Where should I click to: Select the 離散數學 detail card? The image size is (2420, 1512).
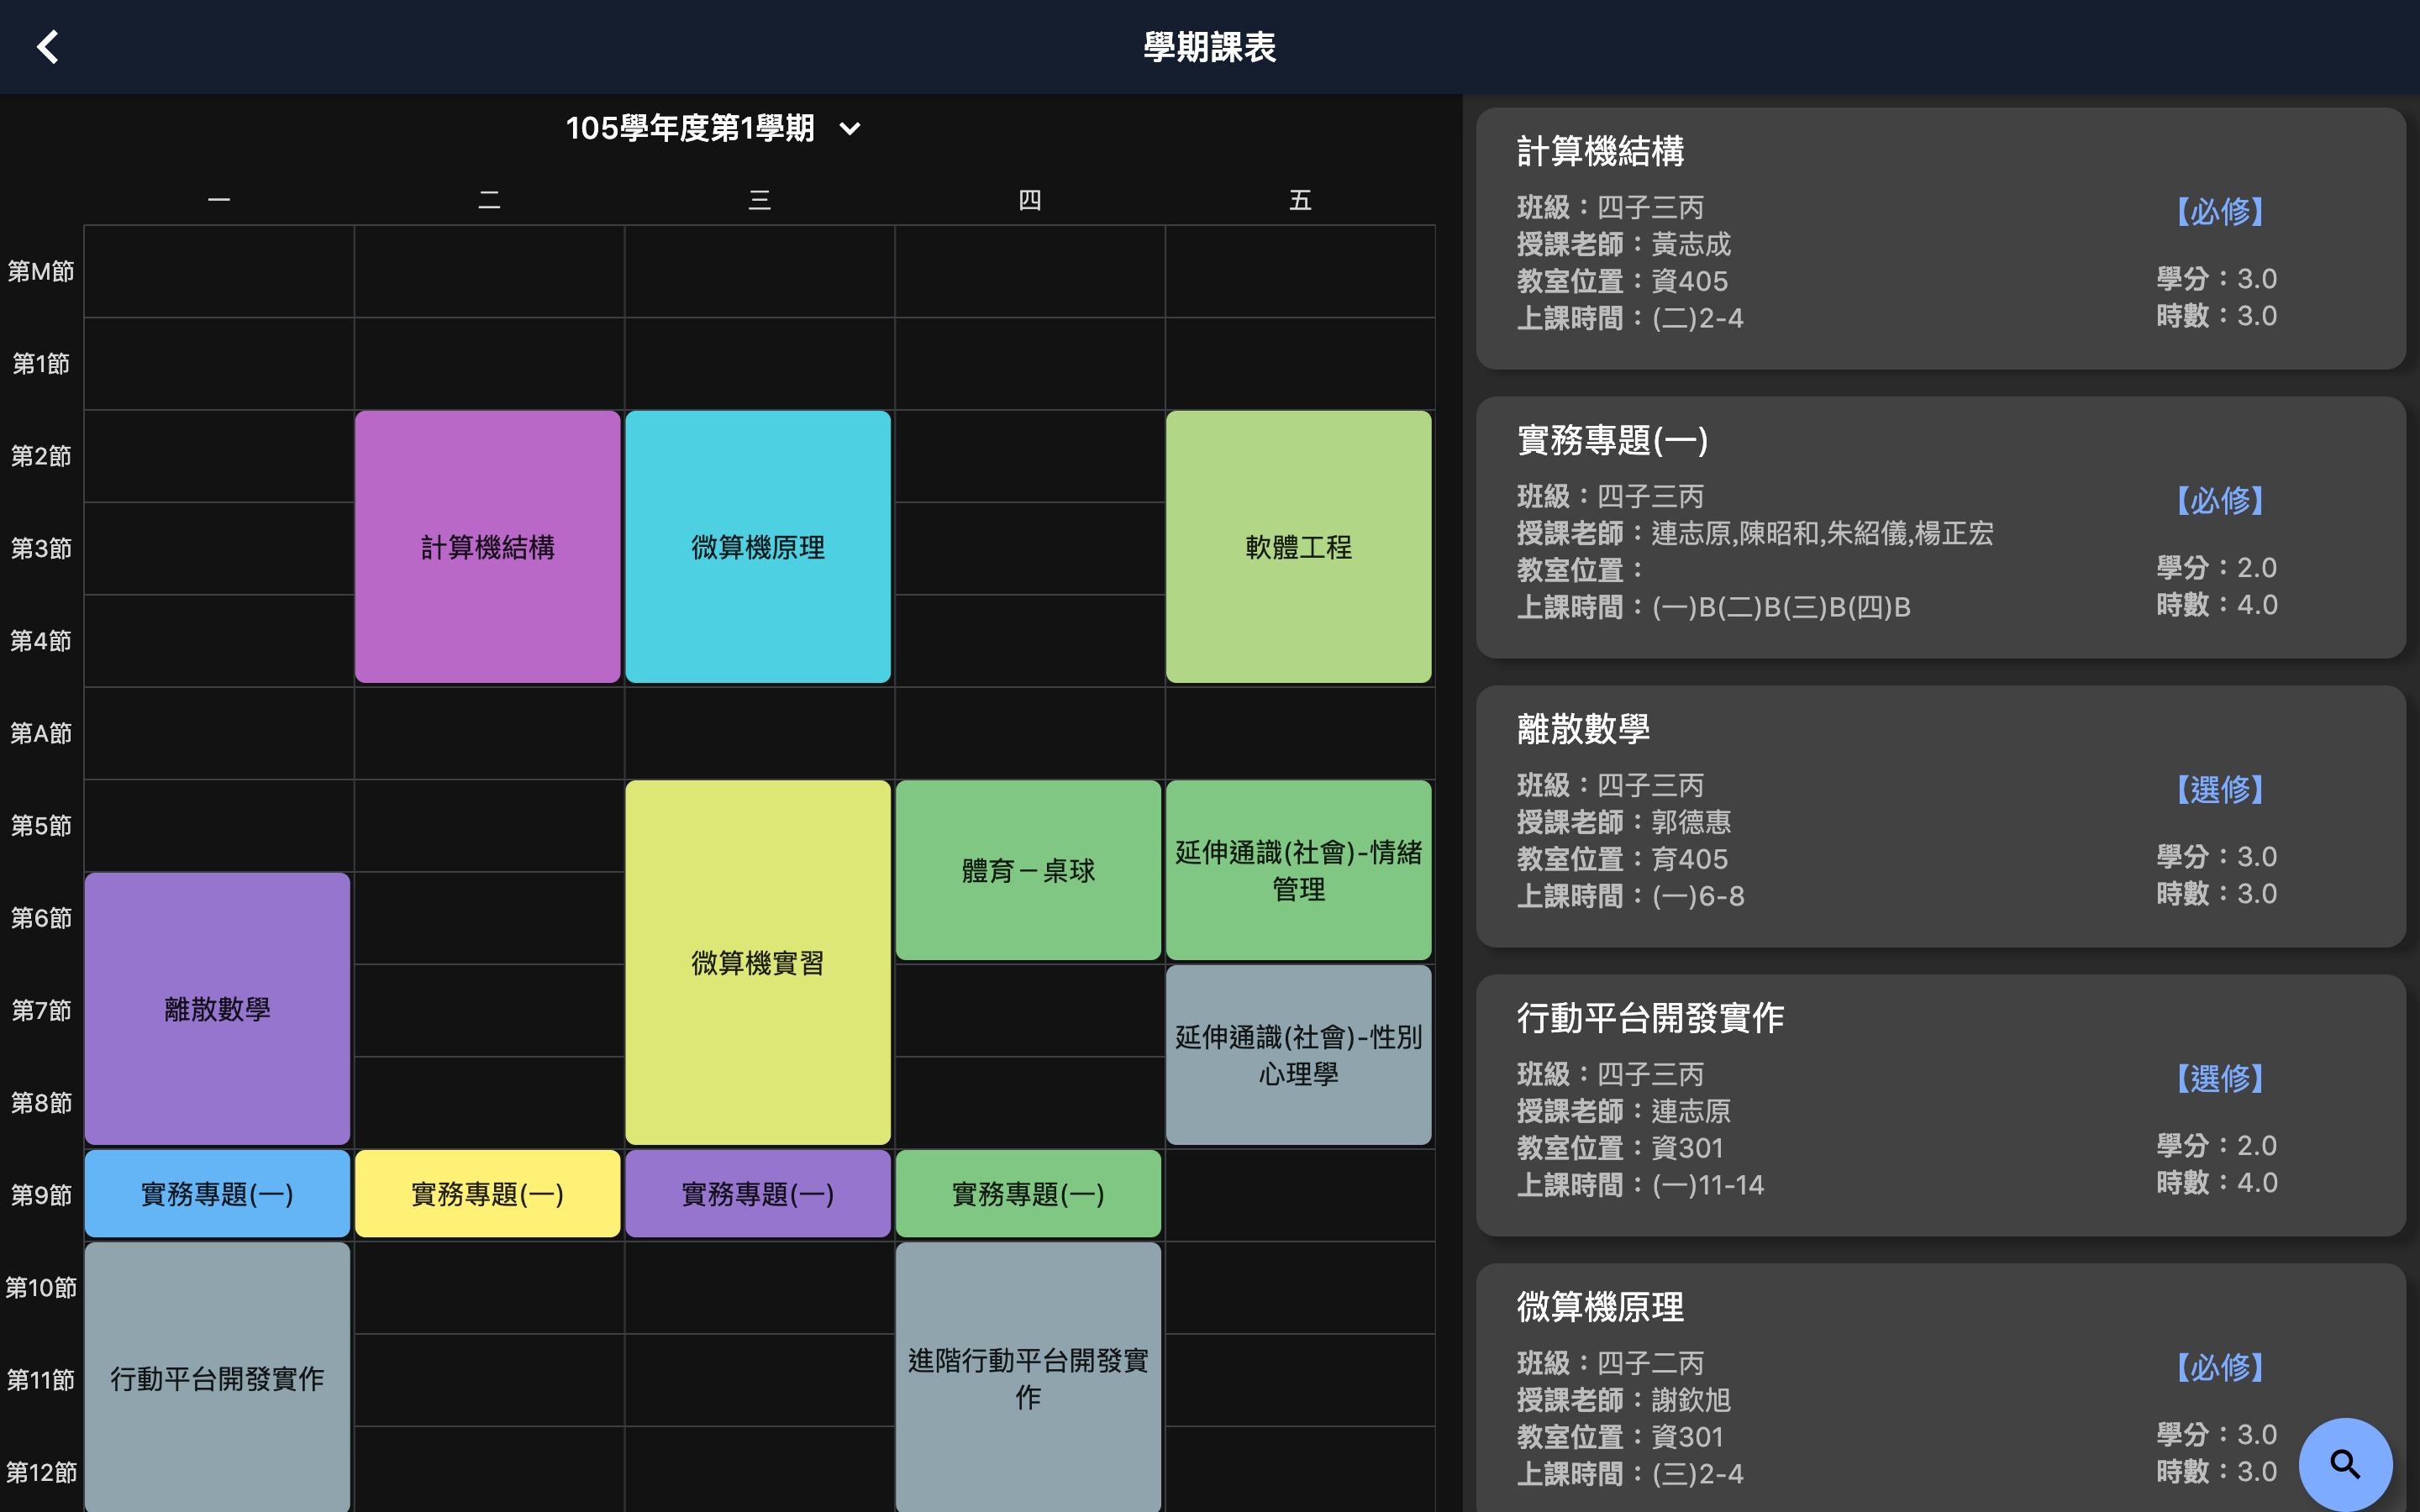[1940, 817]
